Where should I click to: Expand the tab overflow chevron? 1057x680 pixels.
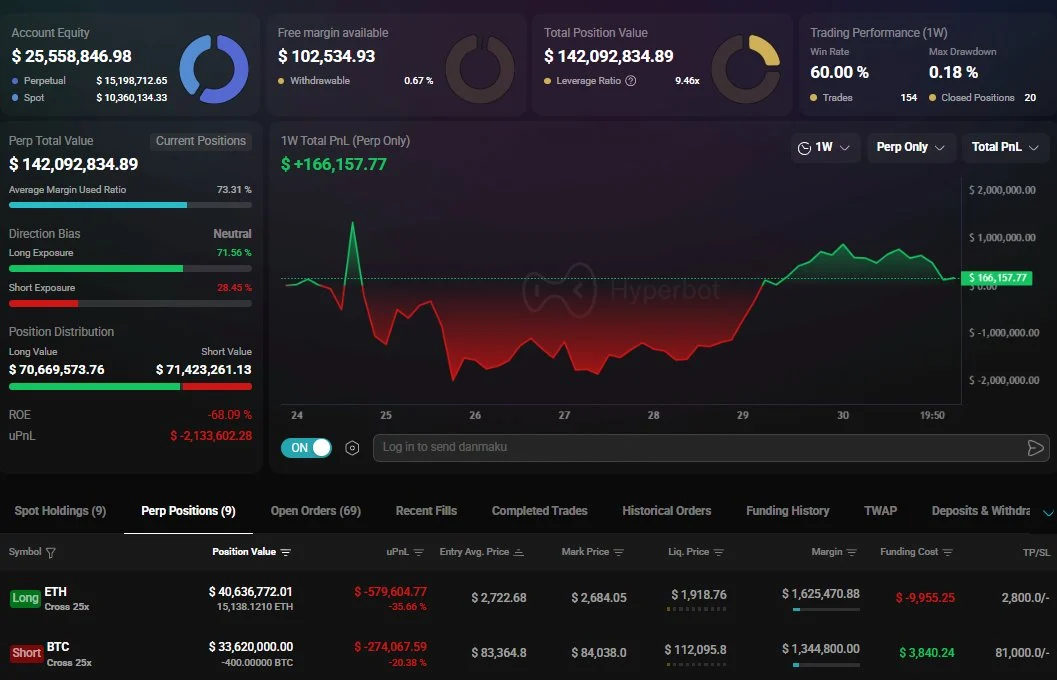tap(1048, 513)
